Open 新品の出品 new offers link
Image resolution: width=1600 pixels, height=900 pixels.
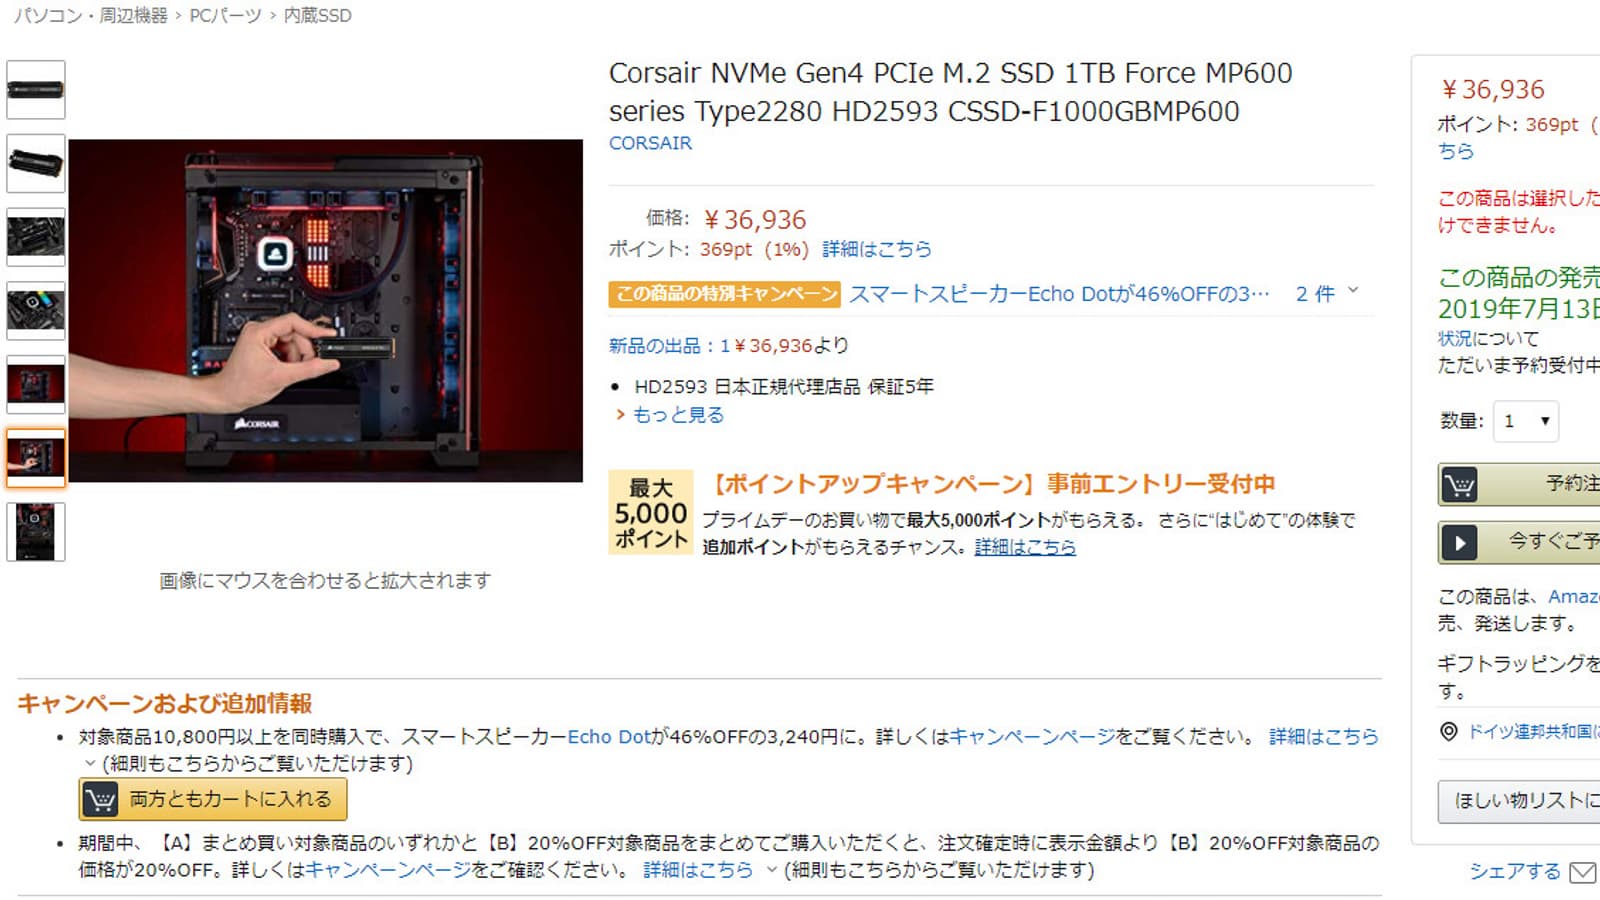click(728, 346)
